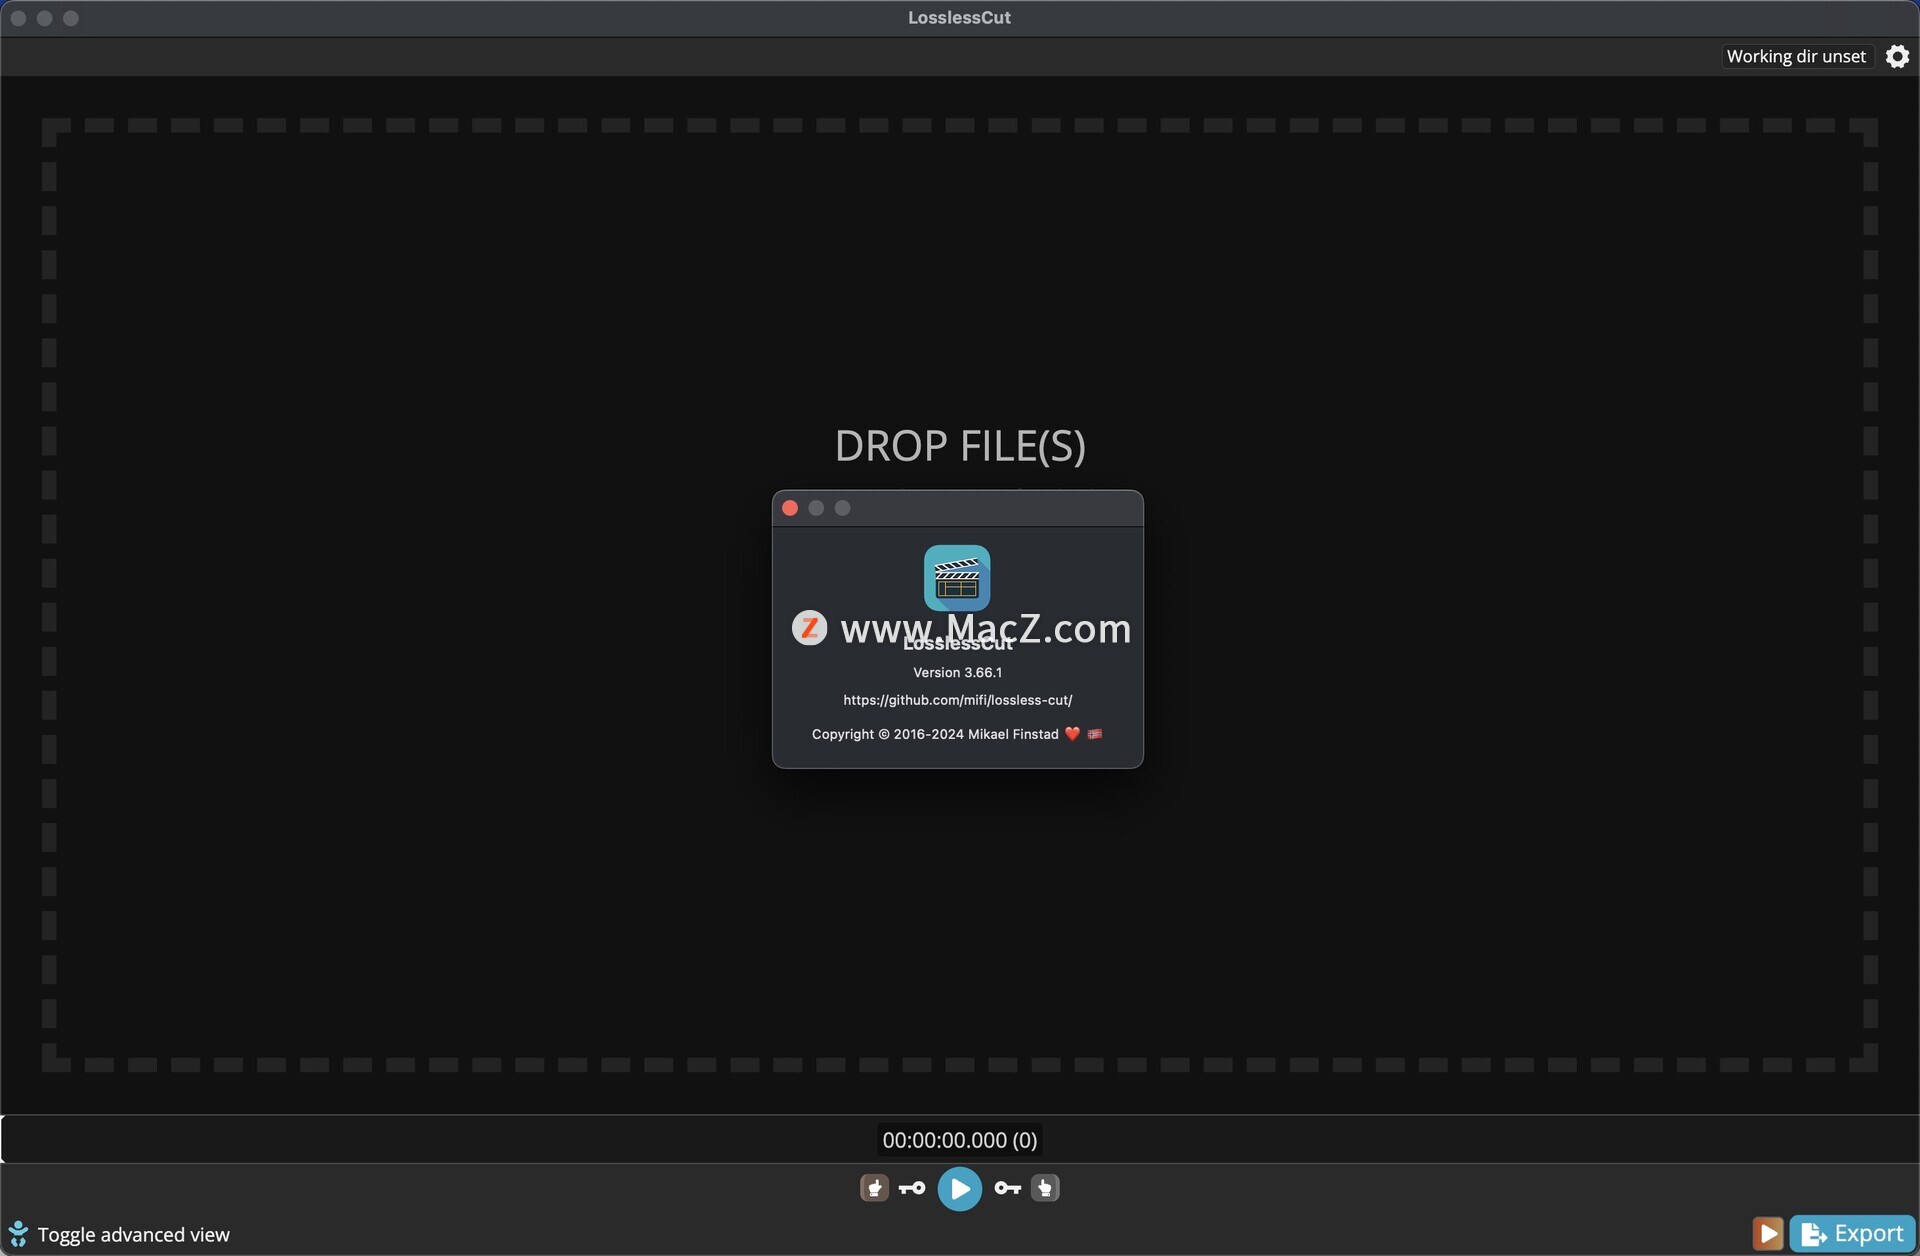Set cut start with left hand icon
1920x1256 pixels.
[x=874, y=1188]
